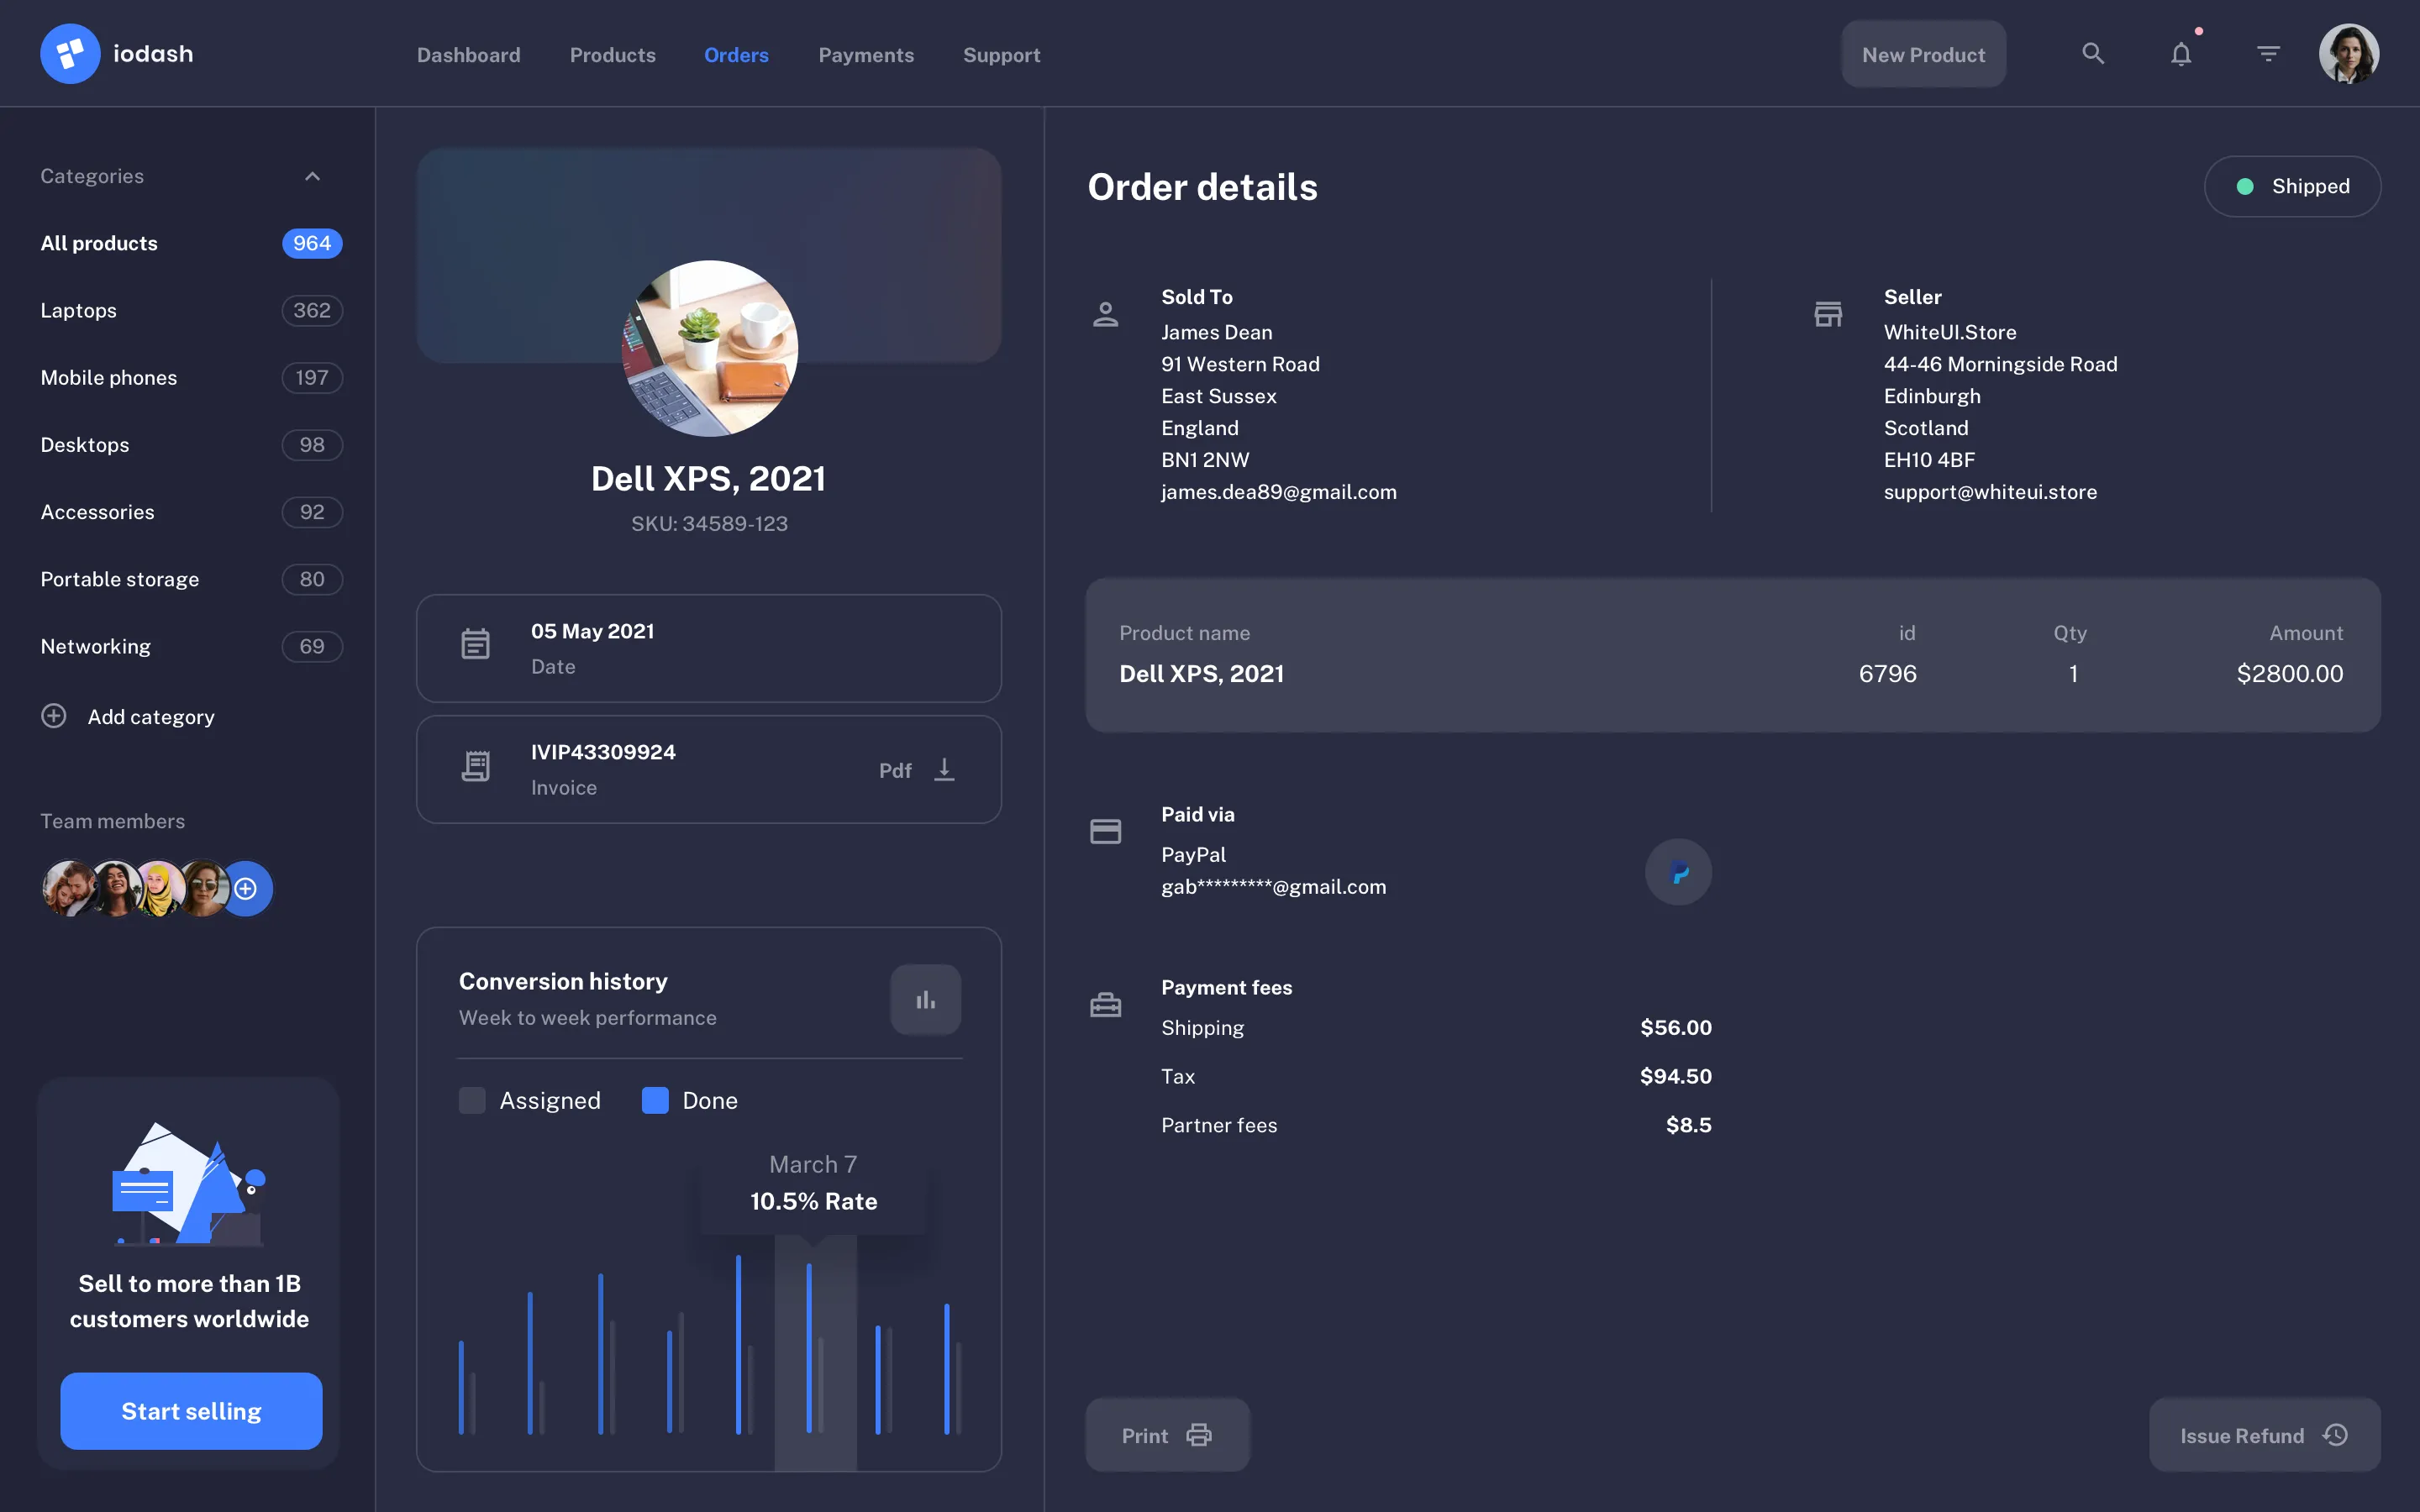
Task: Click the Issue Refund button
Action: 2263,1435
